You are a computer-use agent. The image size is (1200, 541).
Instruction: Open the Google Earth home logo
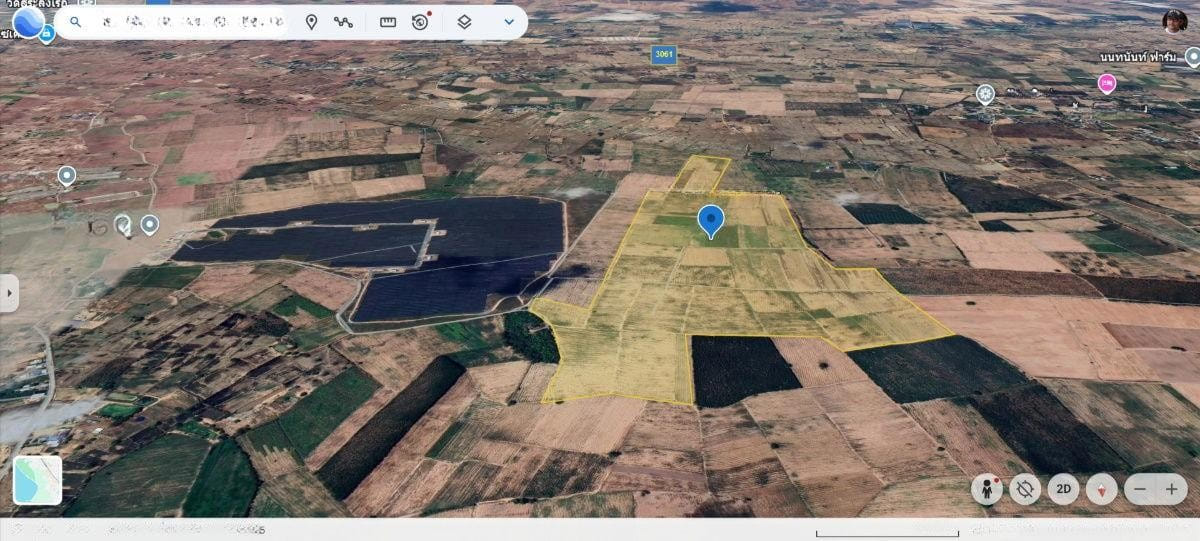click(29, 22)
